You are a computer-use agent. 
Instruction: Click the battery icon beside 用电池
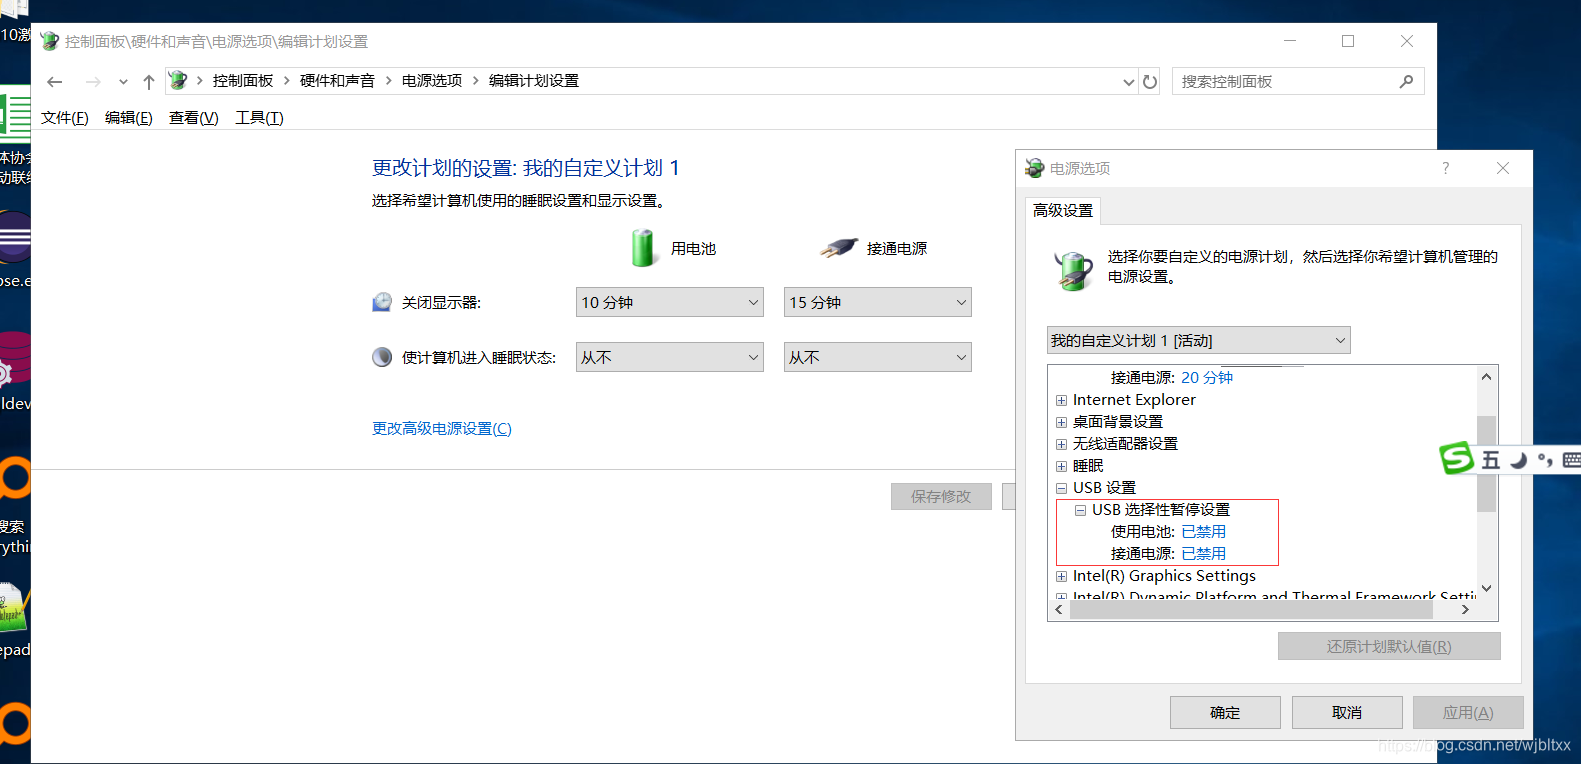pyautogui.click(x=643, y=248)
